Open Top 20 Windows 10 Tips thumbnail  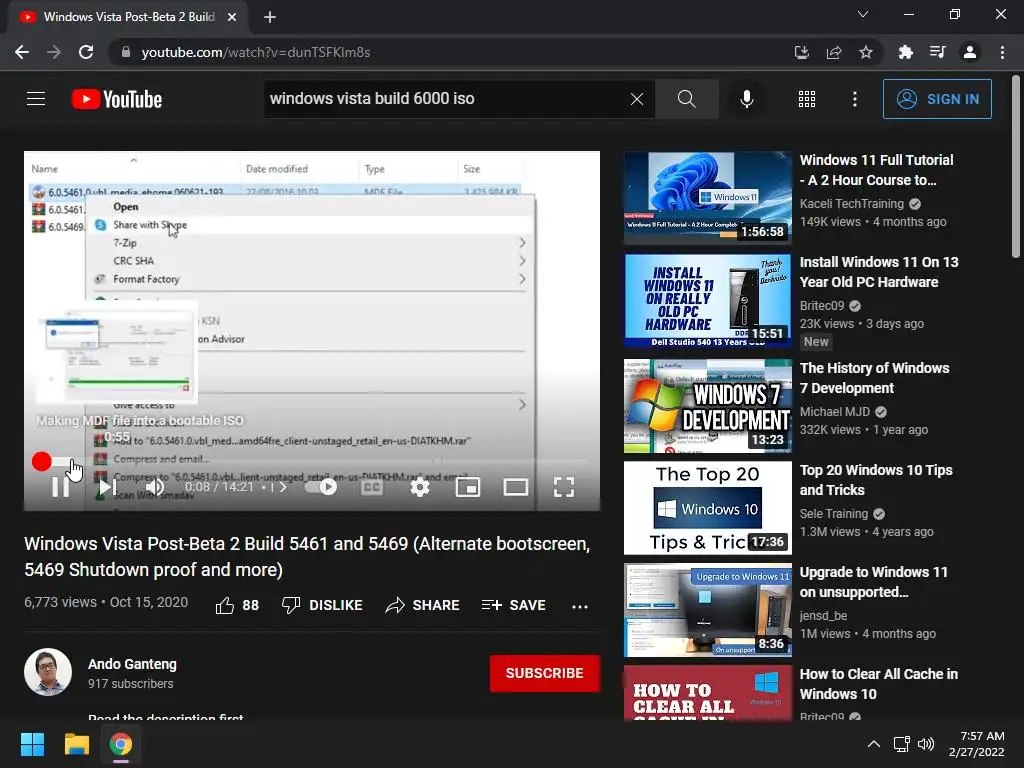[707, 507]
